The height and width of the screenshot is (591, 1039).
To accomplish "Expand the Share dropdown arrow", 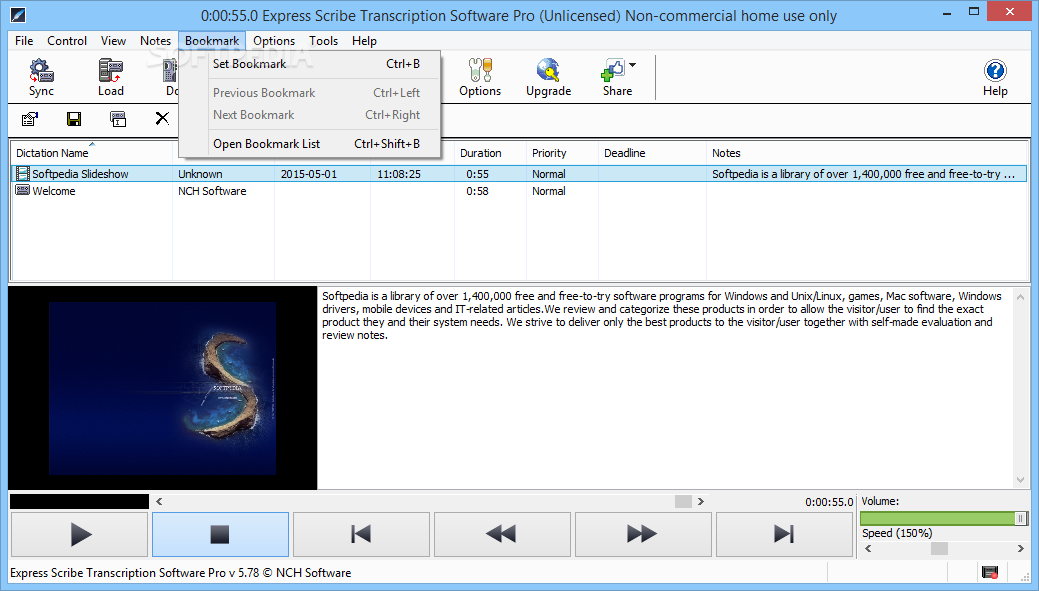I will point(633,65).
